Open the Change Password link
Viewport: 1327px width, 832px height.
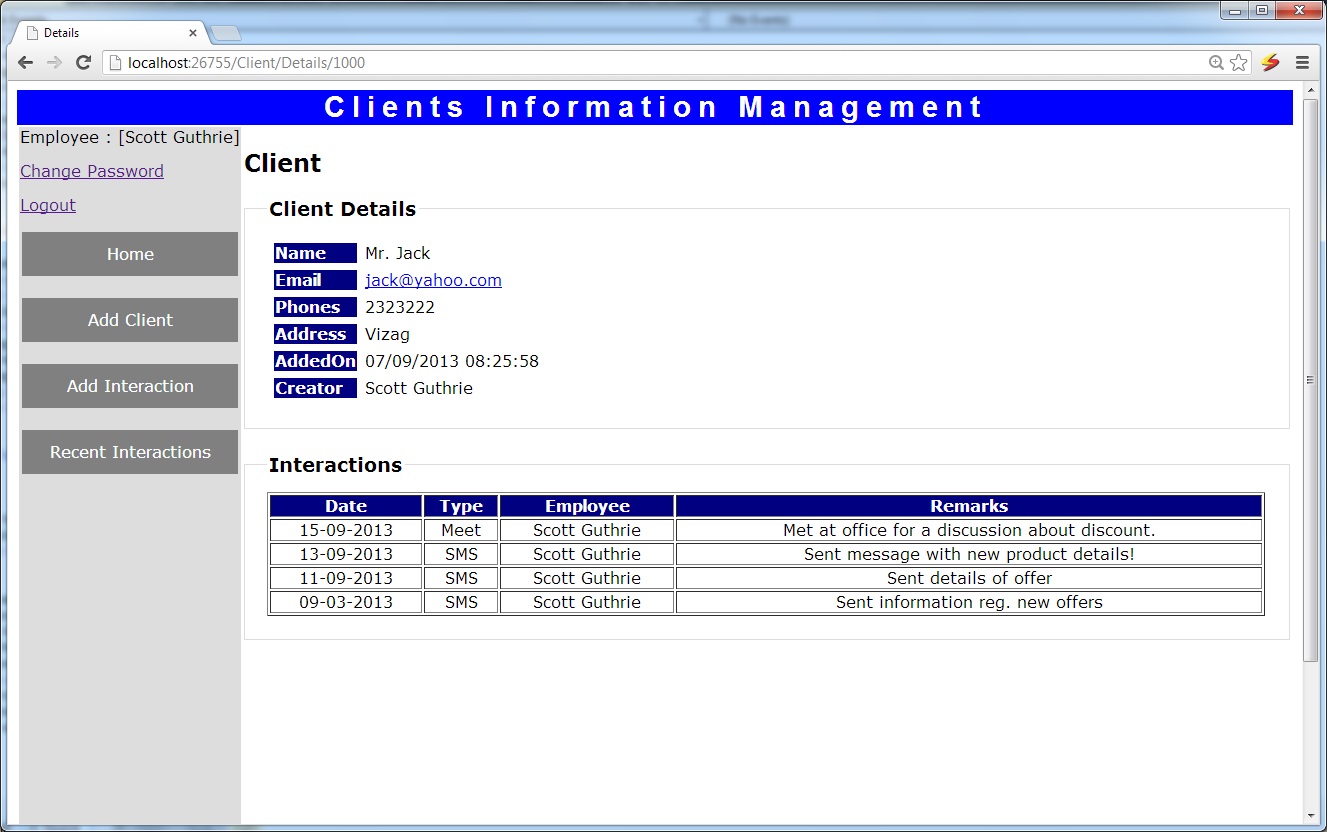tap(92, 171)
